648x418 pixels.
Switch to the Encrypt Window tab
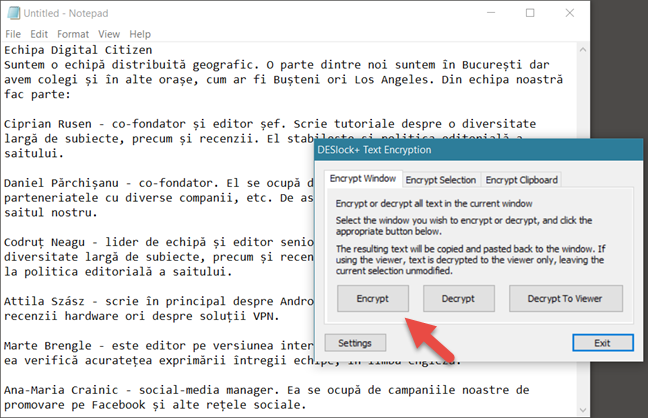pos(363,179)
